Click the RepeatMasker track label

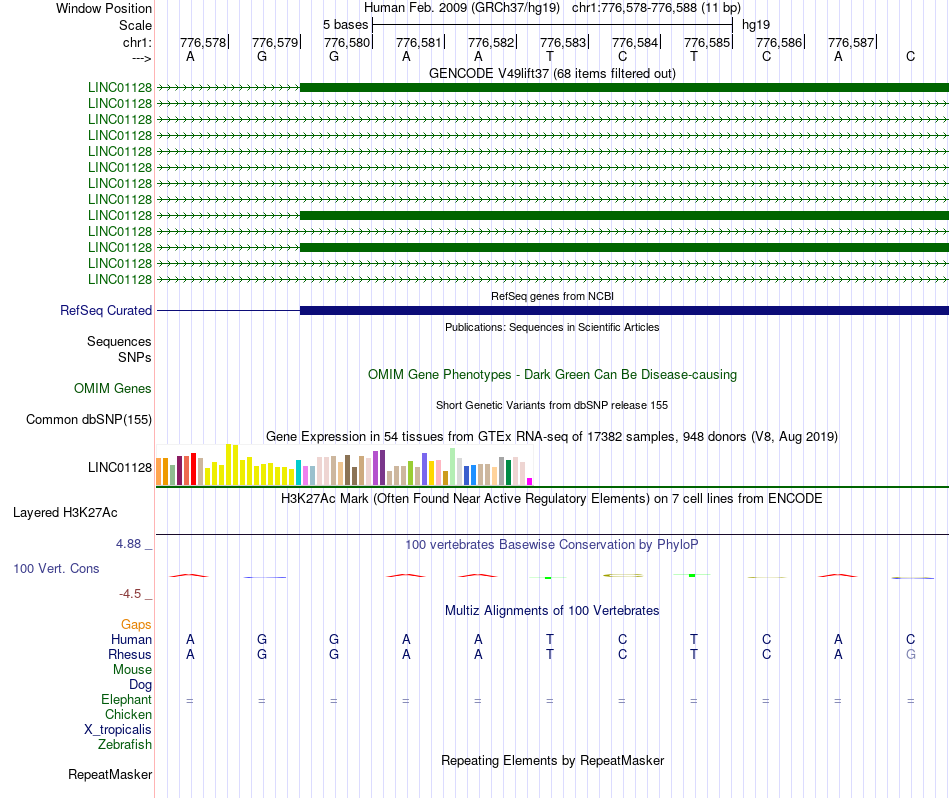pos(110,774)
